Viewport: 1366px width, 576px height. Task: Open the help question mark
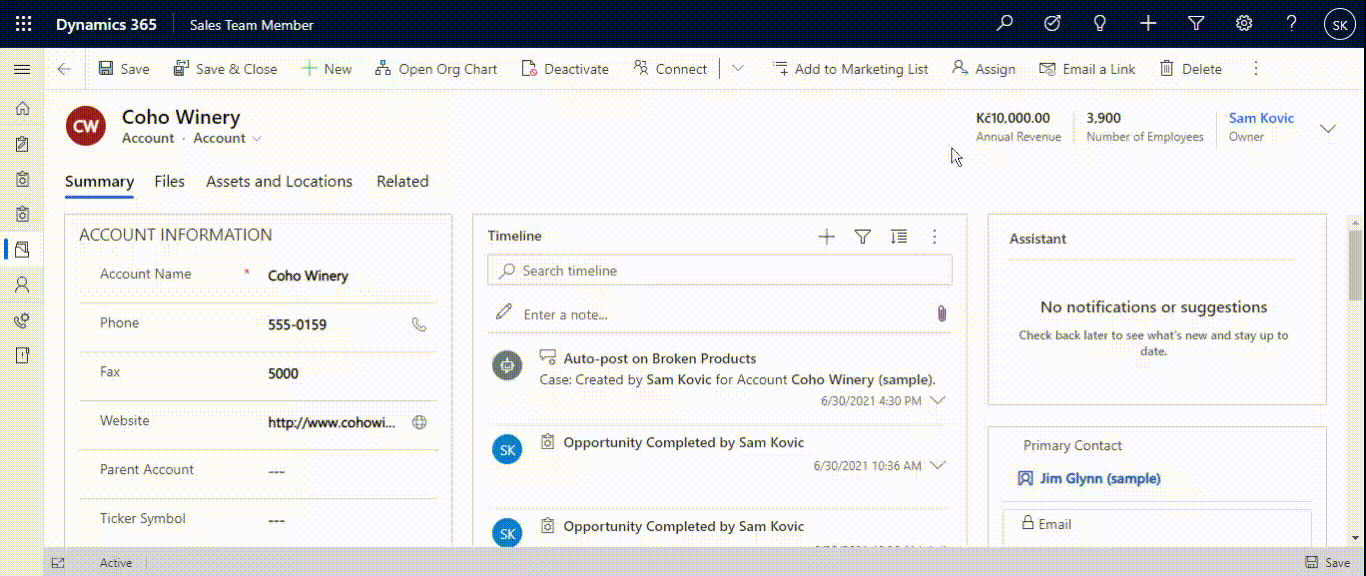pos(1292,24)
